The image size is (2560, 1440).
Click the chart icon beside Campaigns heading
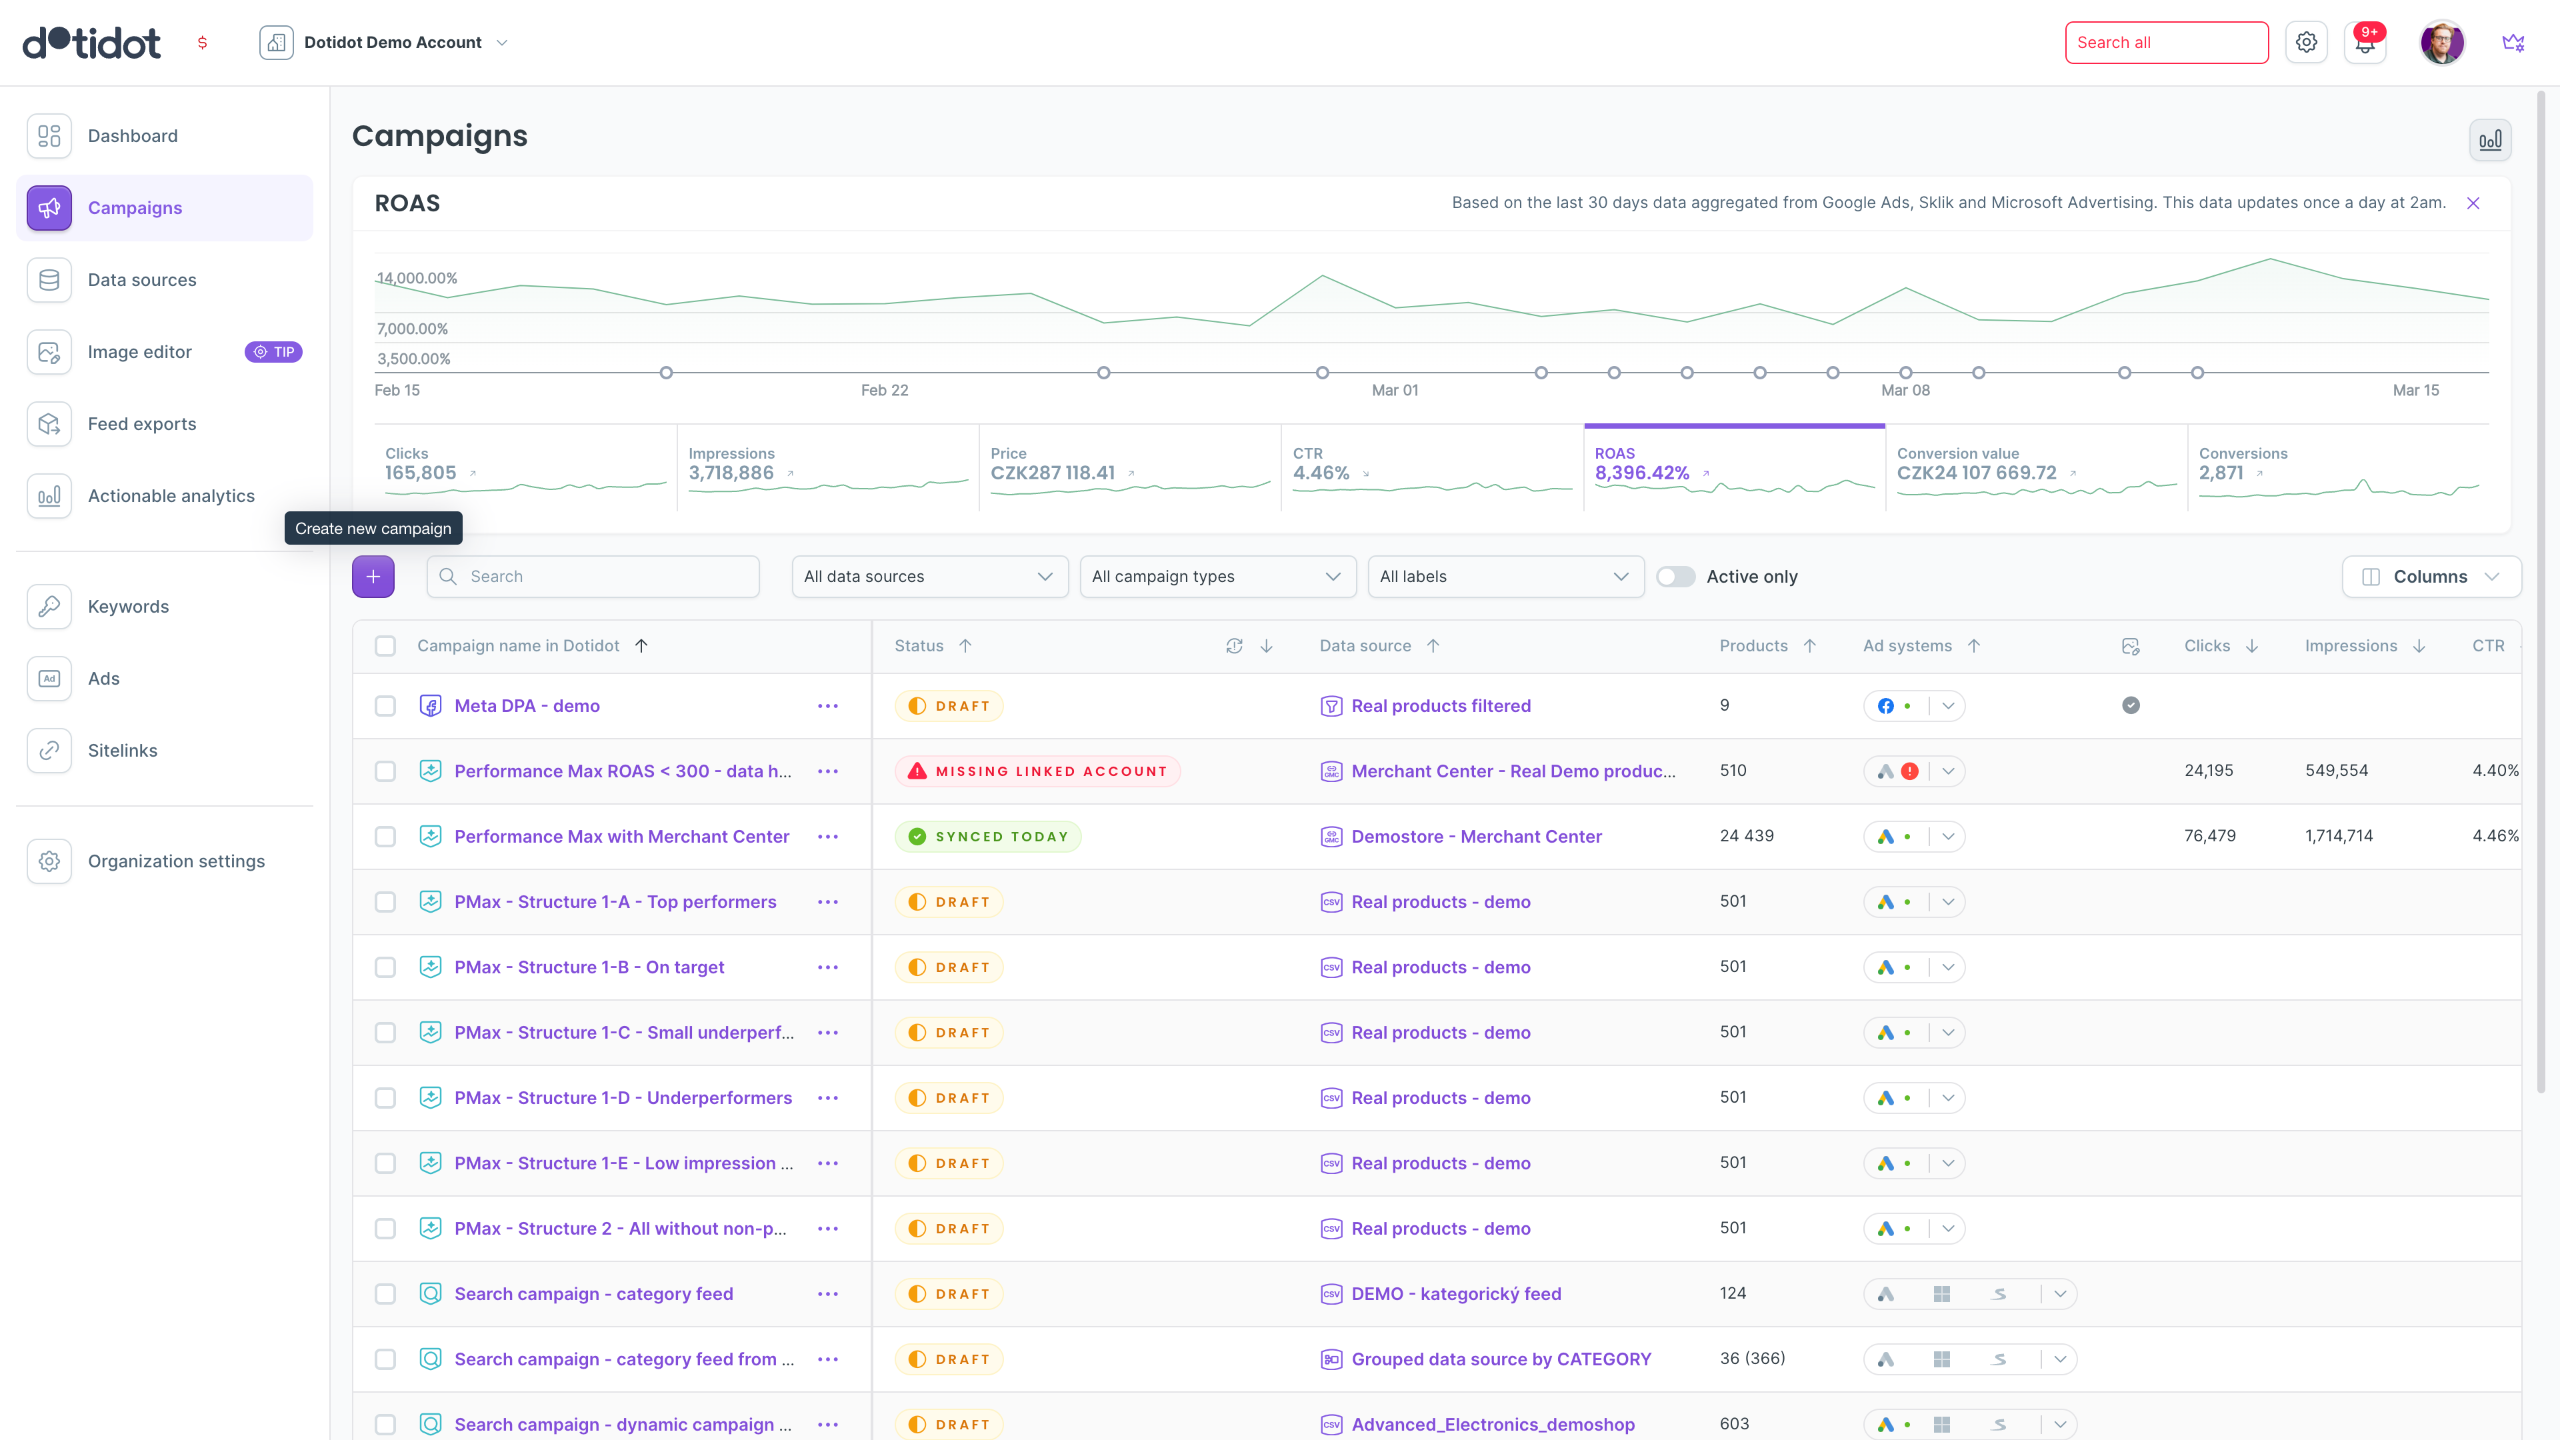click(x=2490, y=140)
